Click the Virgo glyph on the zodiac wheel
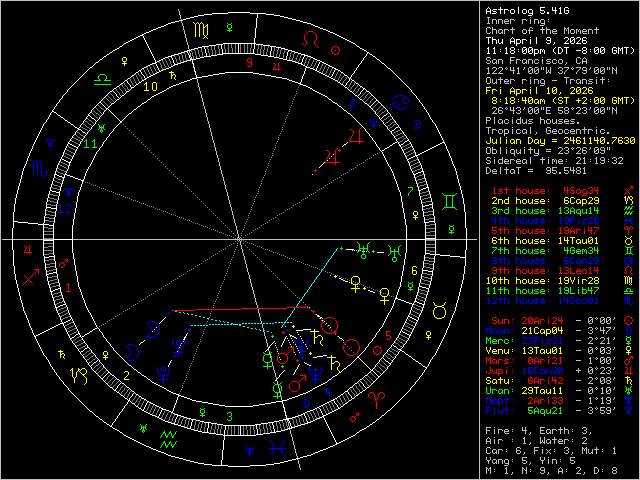 [x=201, y=32]
